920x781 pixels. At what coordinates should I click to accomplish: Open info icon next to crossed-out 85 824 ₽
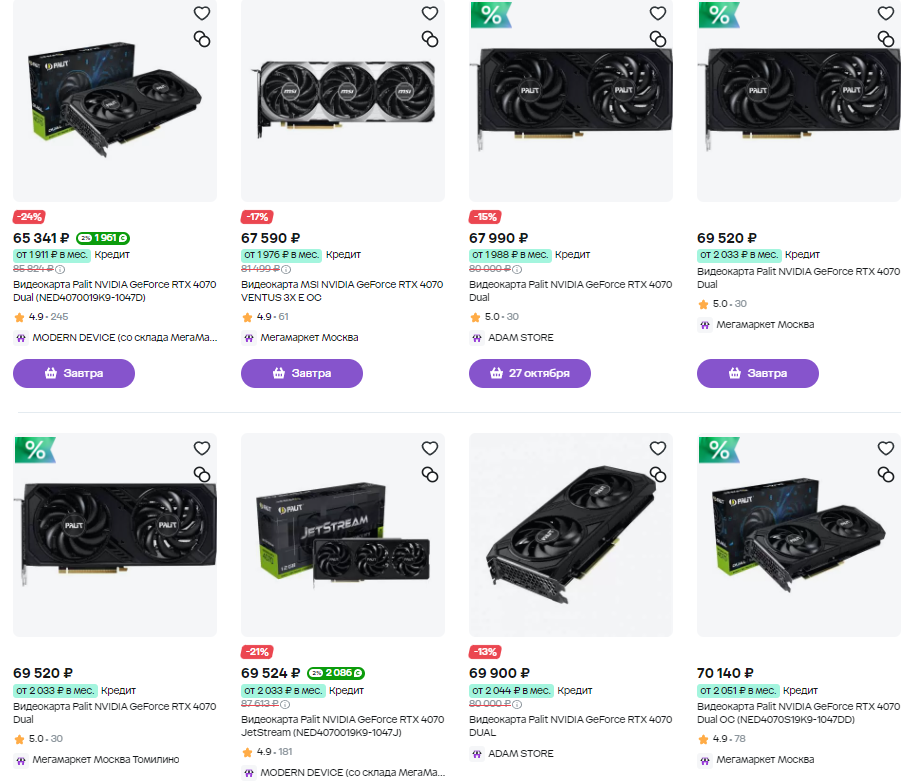click(60, 269)
